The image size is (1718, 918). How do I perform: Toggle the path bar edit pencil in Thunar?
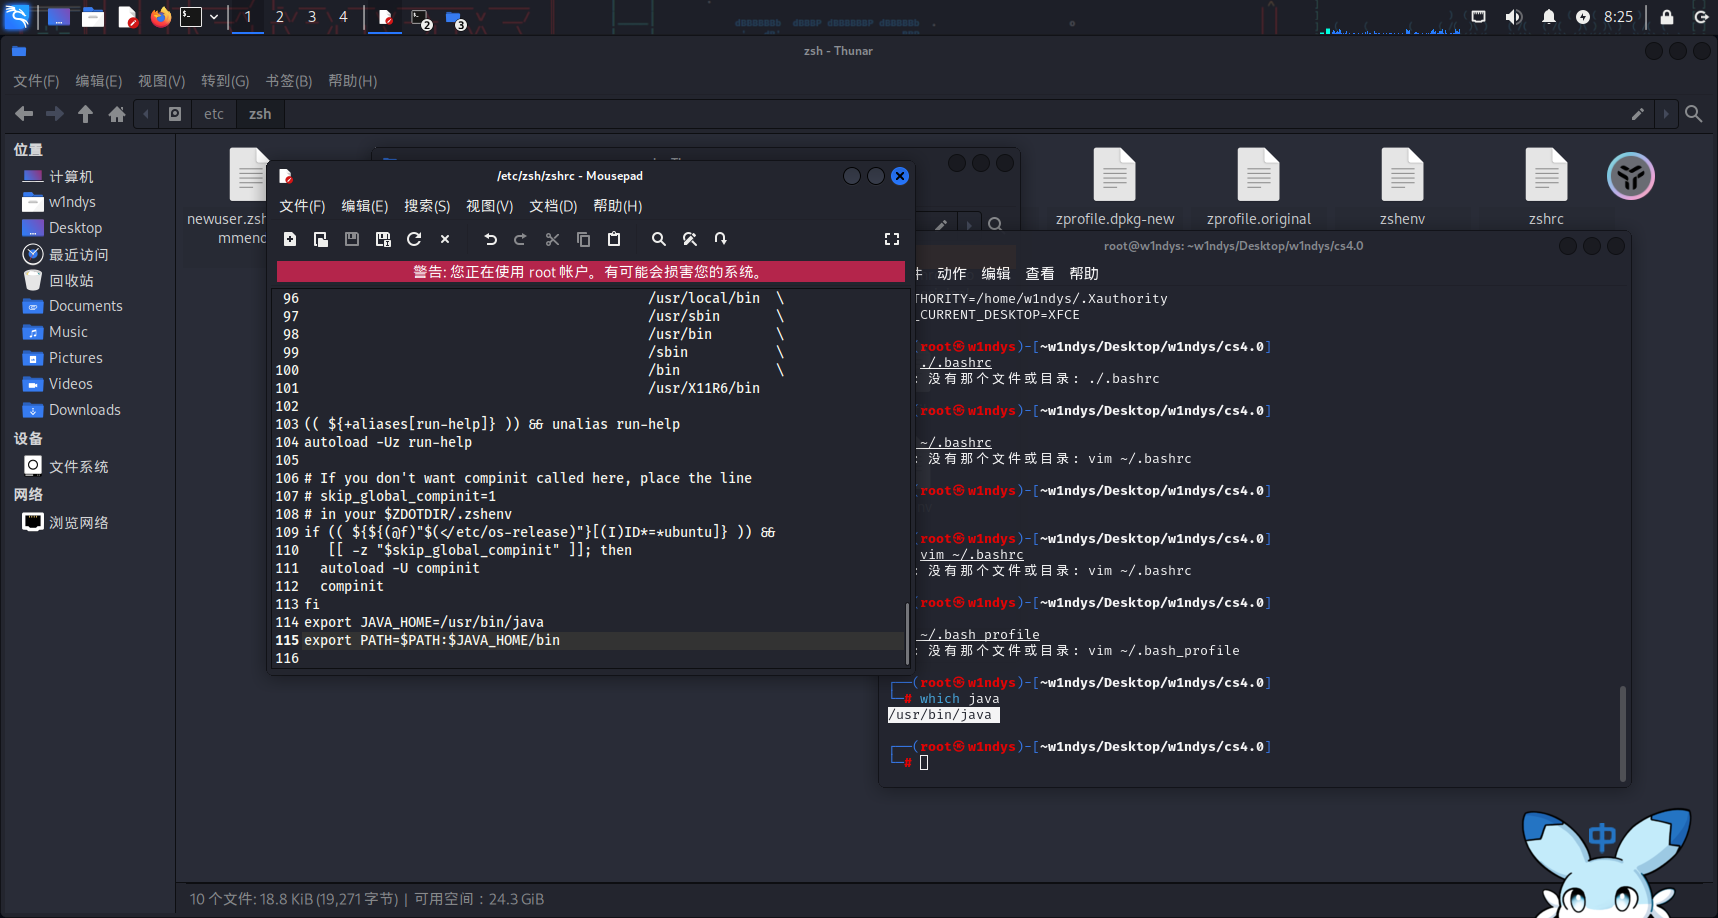point(1637,114)
